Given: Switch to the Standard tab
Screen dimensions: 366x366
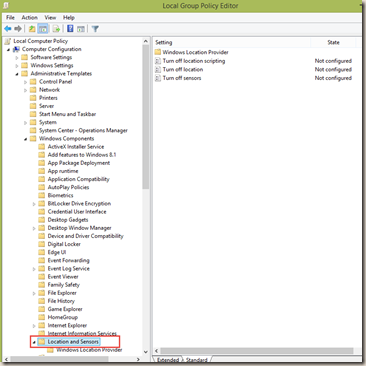Looking at the screenshot, I should (197, 360).
